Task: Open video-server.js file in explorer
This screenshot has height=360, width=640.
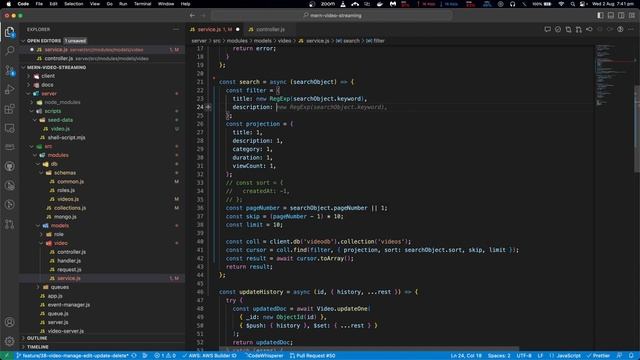Action: (x=65, y=331)
